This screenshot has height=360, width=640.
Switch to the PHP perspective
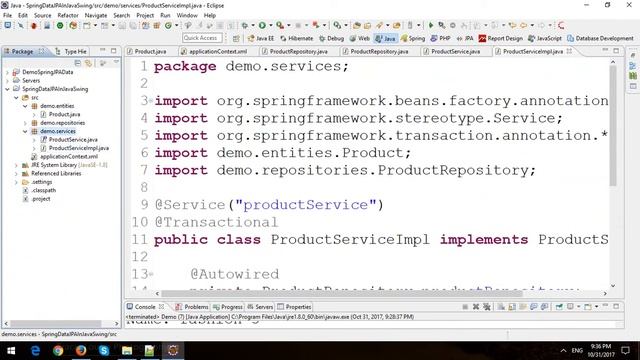click(x=440, y=38)
